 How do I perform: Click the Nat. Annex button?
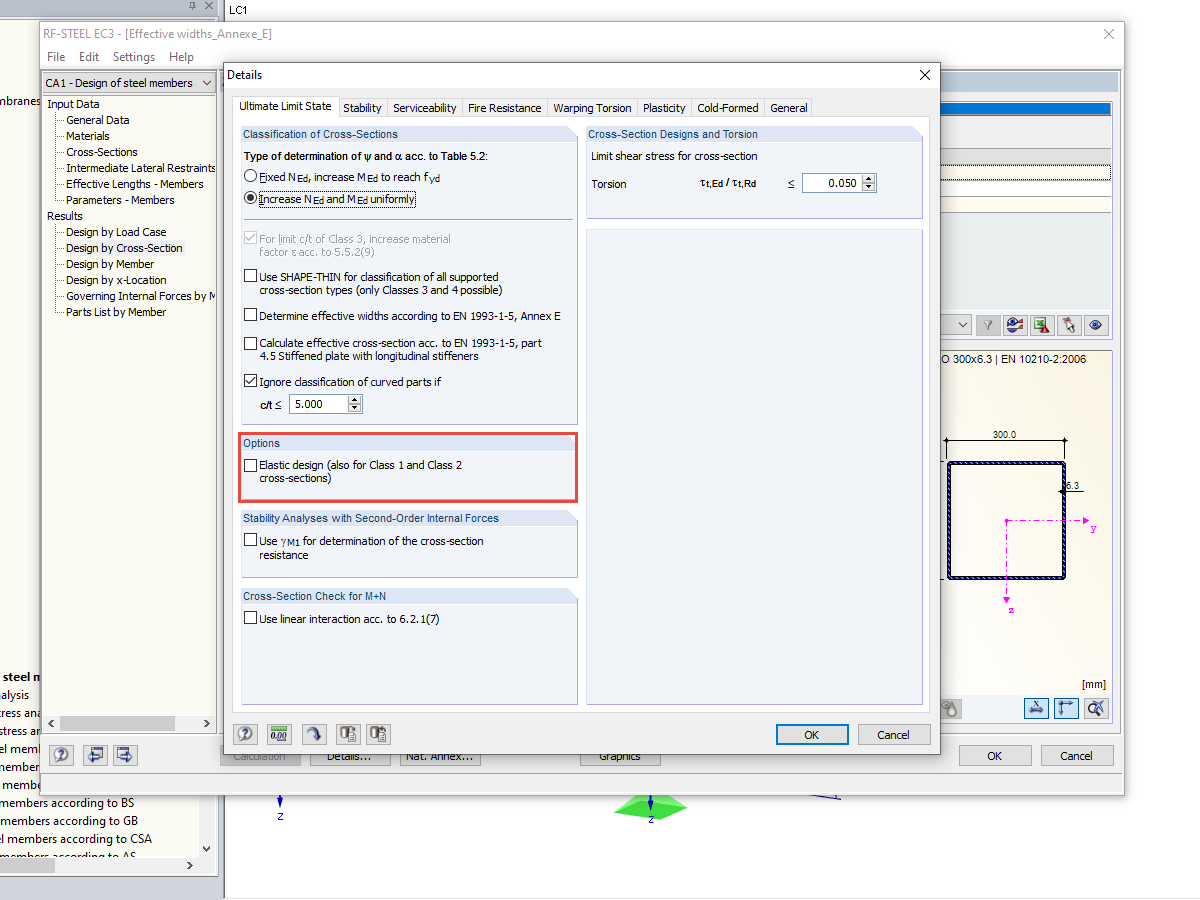pyautogui.click(x=440, y=757)
